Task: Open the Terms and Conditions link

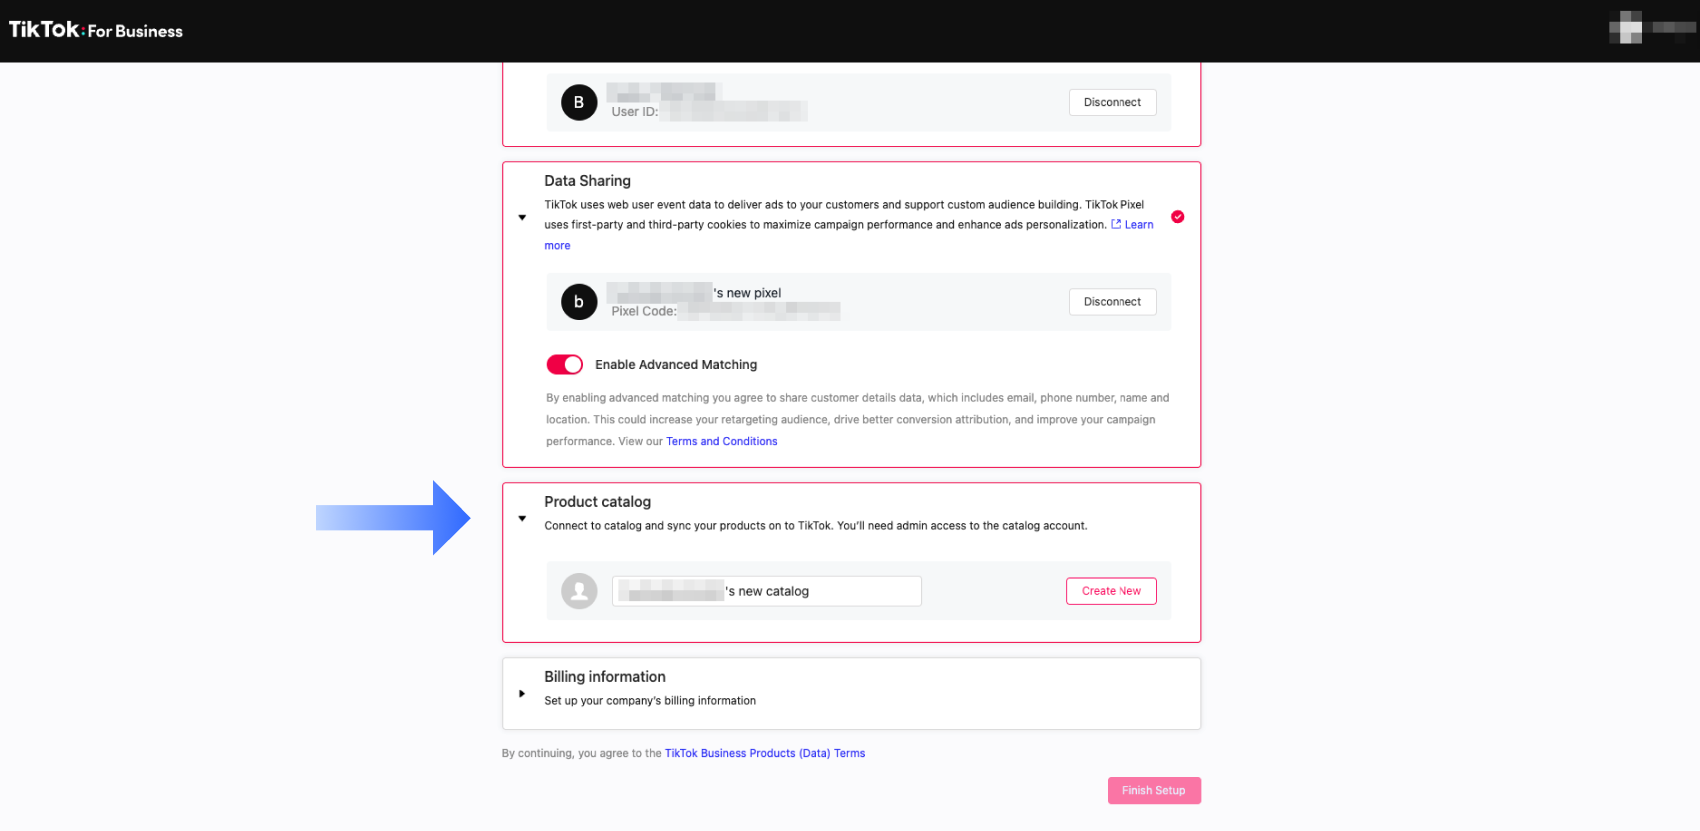Action: 722,441
